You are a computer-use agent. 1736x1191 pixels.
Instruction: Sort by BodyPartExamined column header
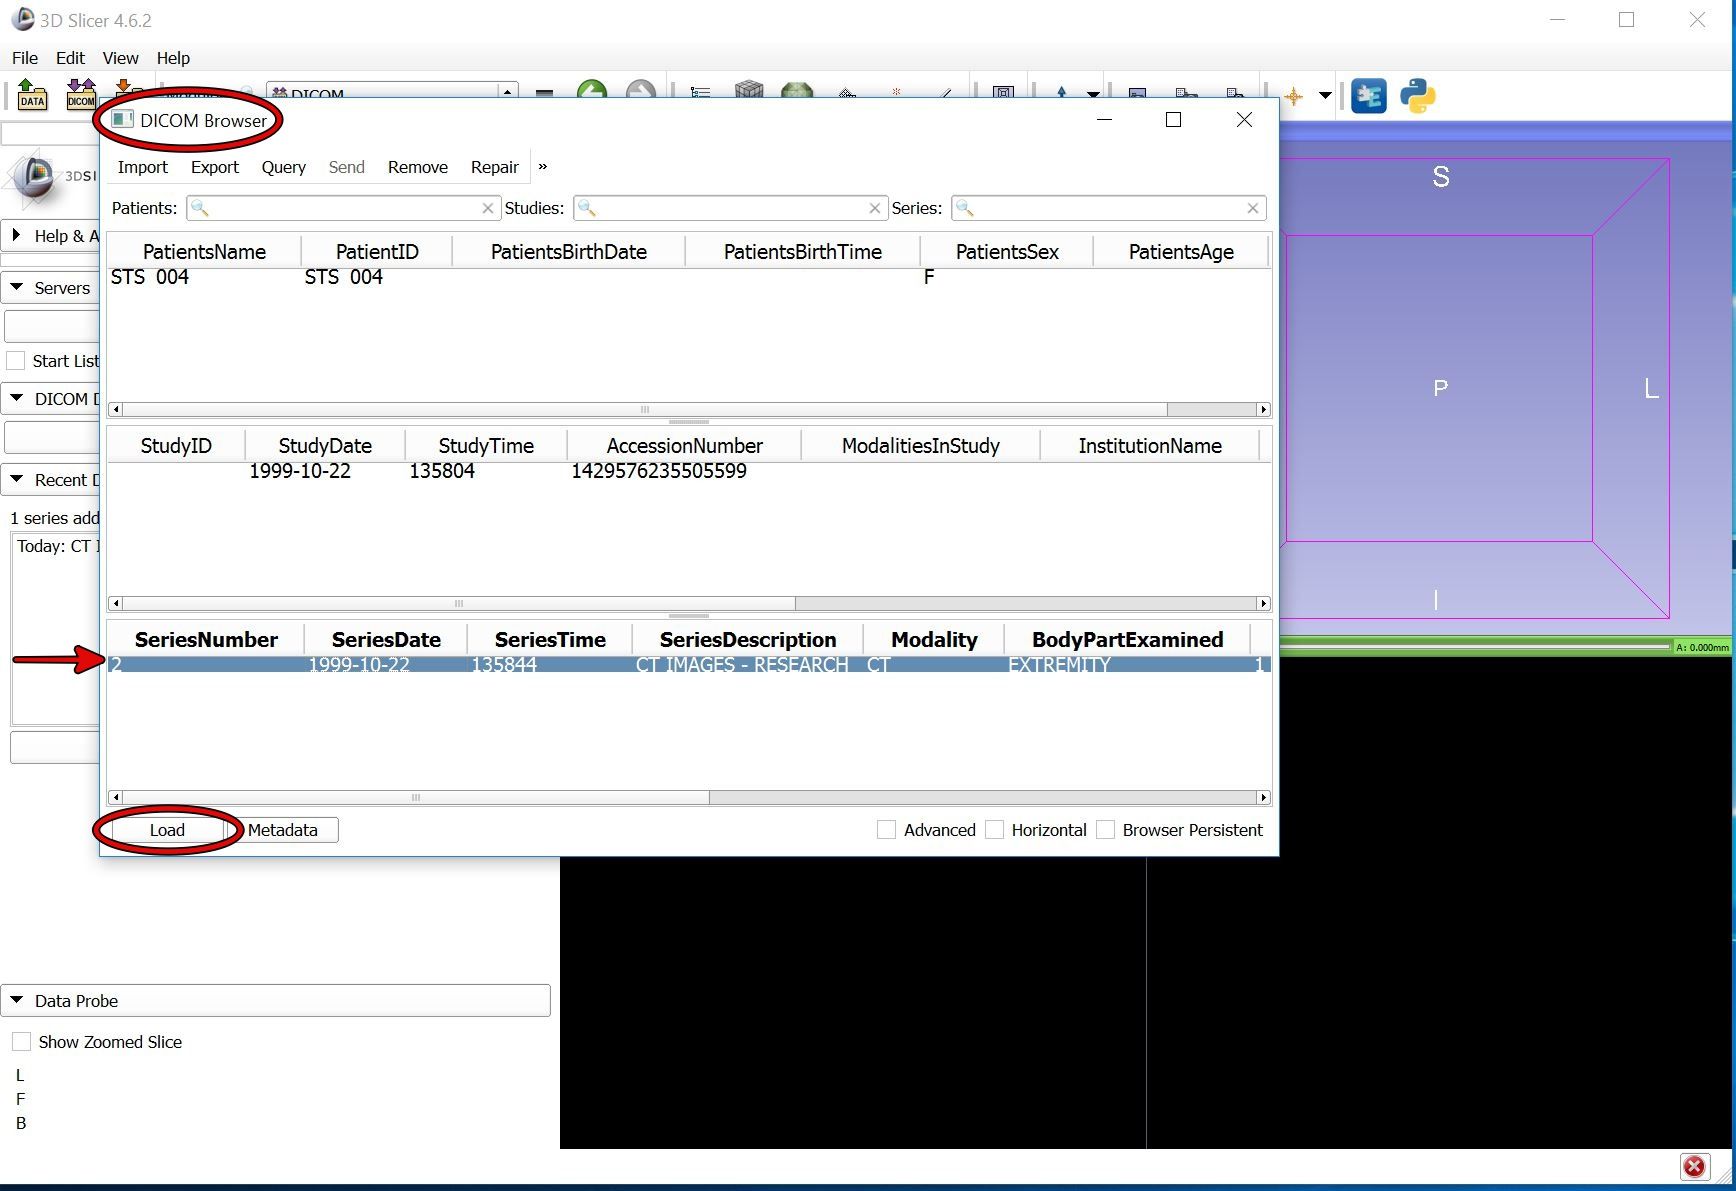(x=1127, y=640)
